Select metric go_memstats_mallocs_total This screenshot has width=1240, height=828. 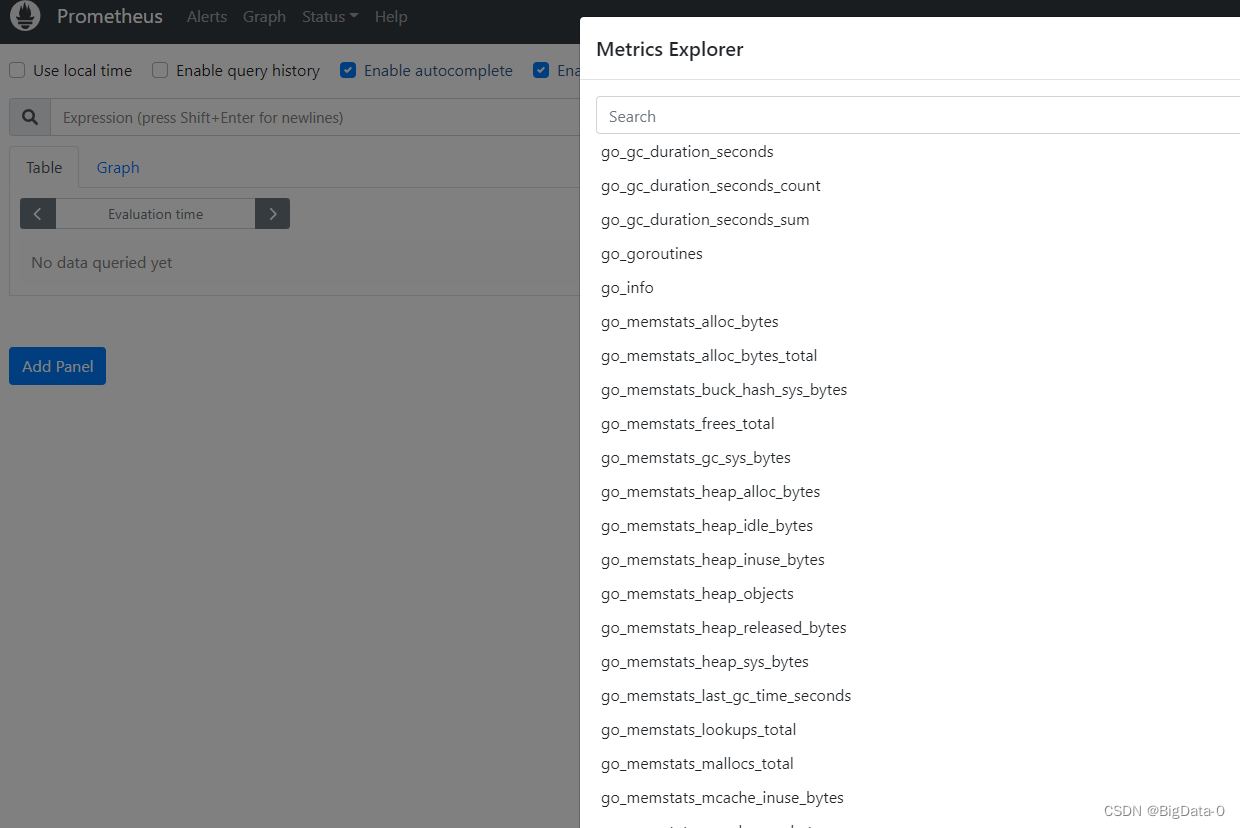[697, 764]
